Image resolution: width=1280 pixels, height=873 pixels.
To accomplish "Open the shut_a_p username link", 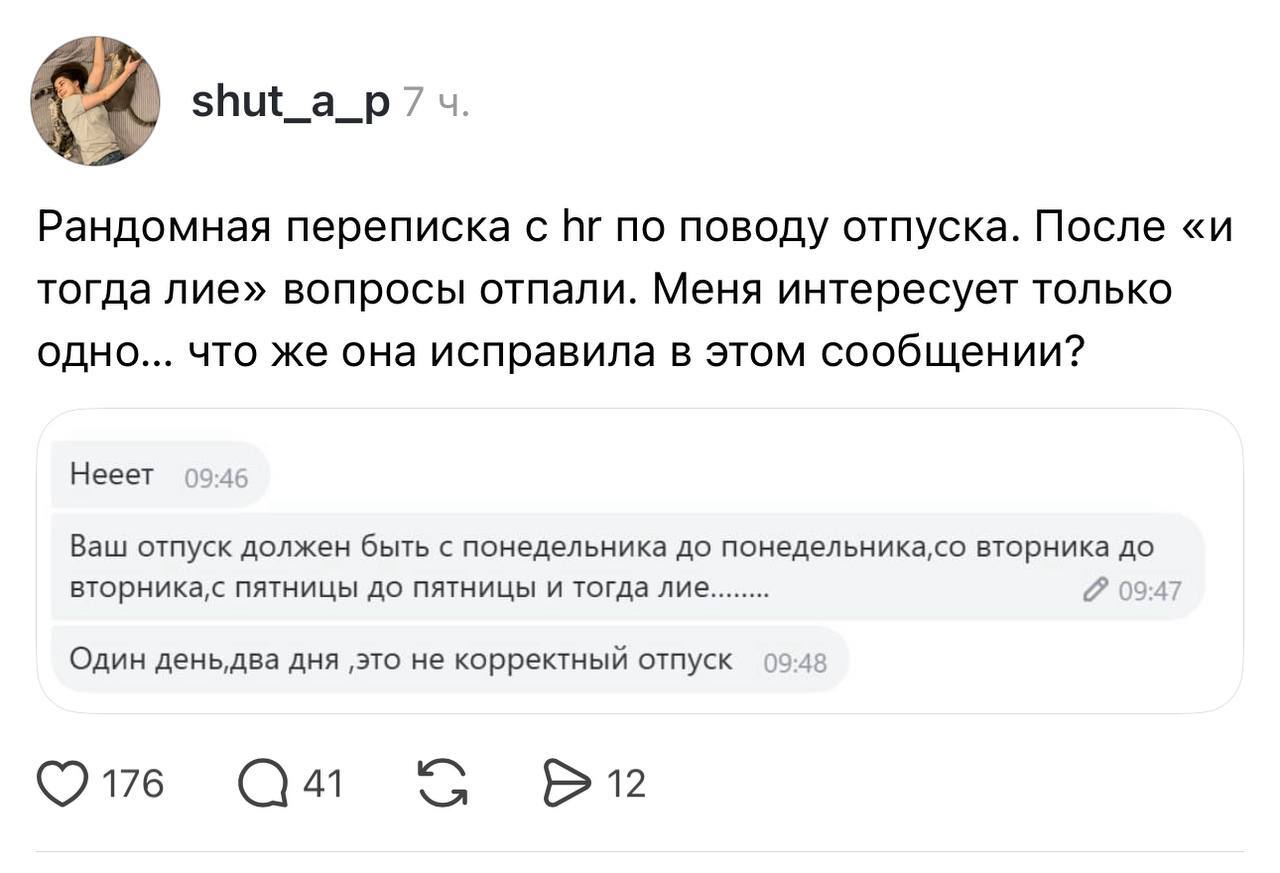I will [x=290, y=101].
